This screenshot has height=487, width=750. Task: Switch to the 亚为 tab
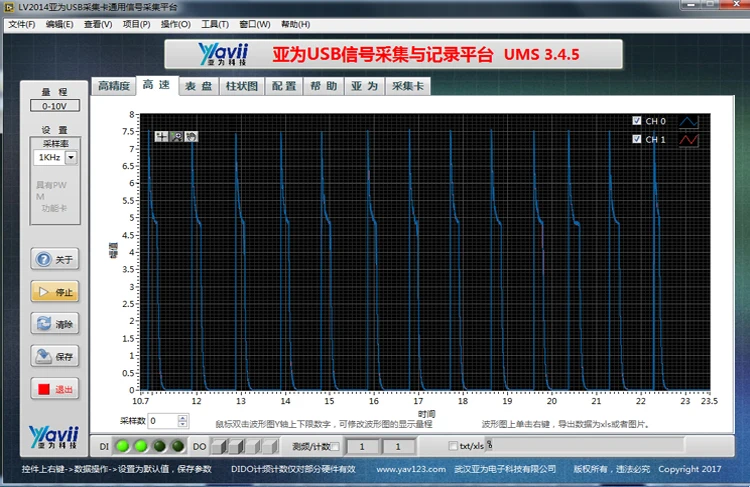pyautogui.click(x=364, y=86)
